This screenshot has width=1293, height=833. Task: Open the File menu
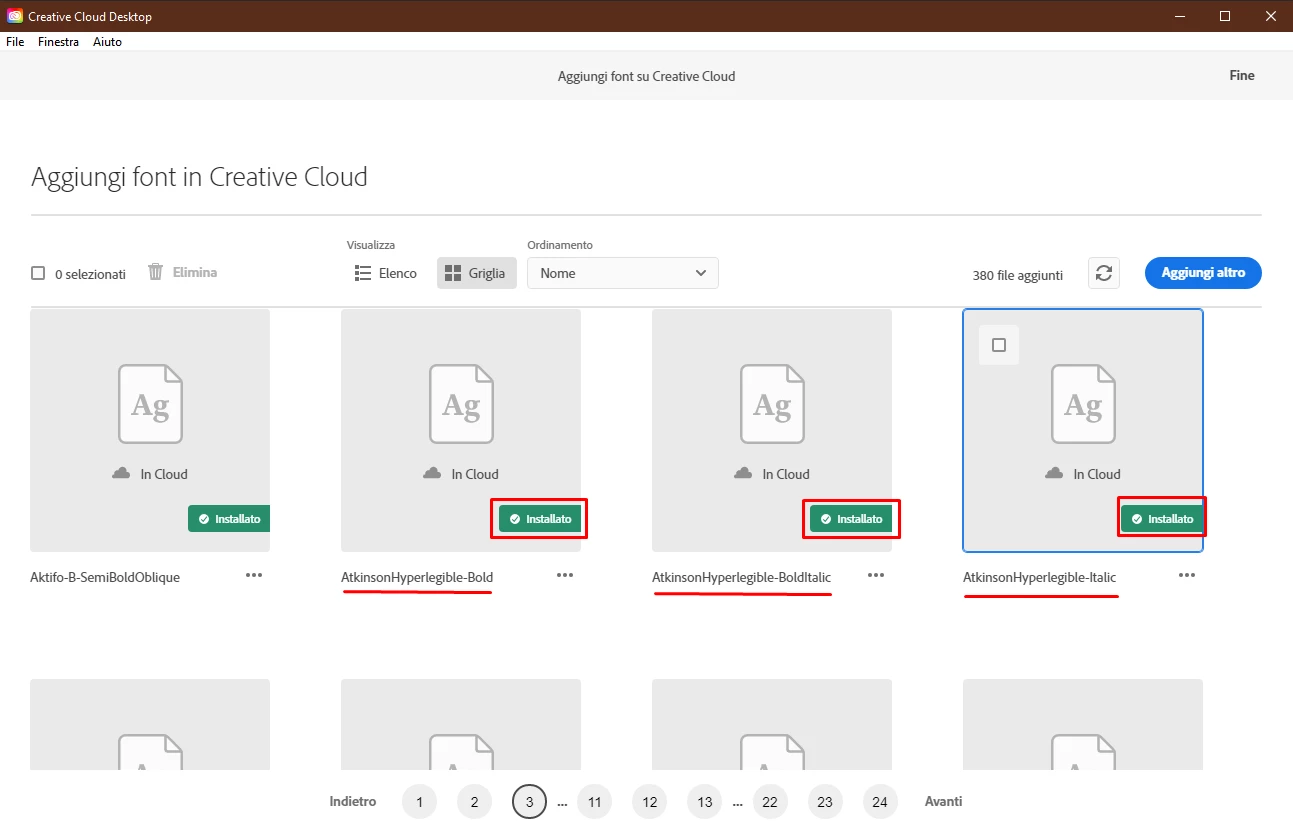pos(15,42)
